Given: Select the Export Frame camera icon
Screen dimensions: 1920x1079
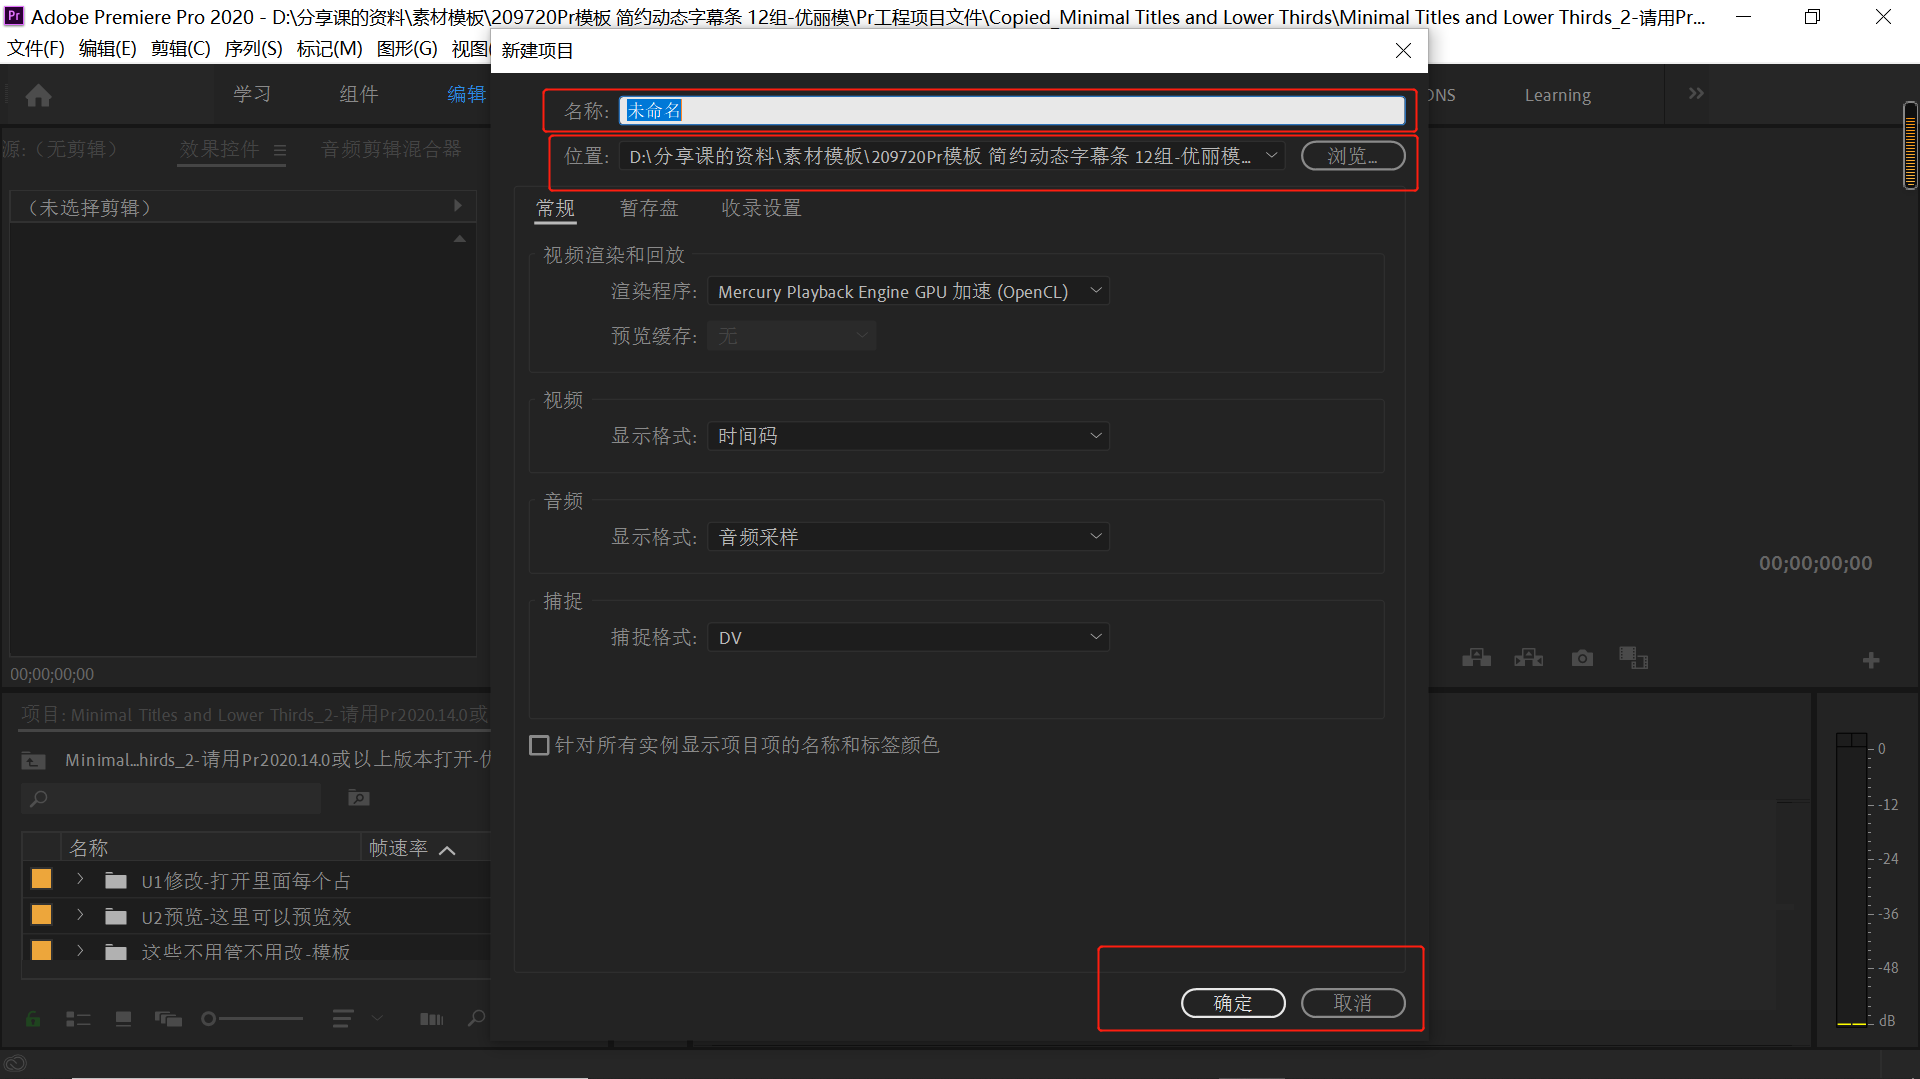Looking at the screenshot, I should coord(1581,657).
